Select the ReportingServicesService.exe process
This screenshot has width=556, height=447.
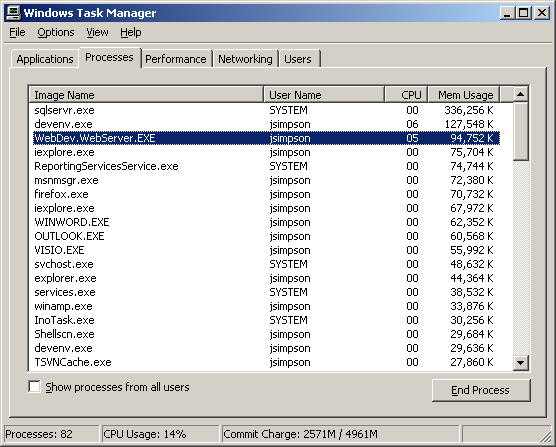[x=266, y=166]
